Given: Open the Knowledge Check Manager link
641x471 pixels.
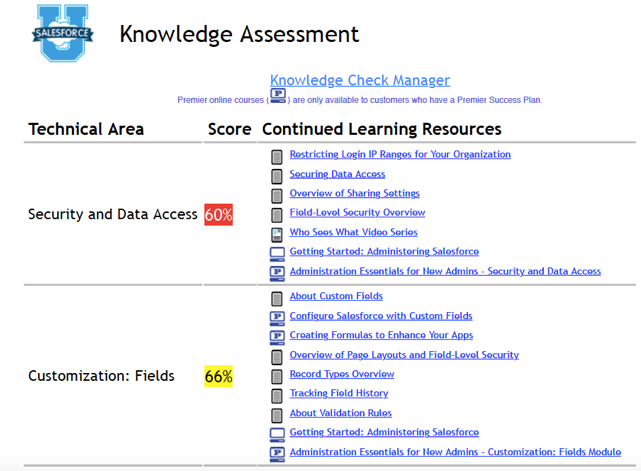Looking at the screenshot, I should [x=360, y=80].
